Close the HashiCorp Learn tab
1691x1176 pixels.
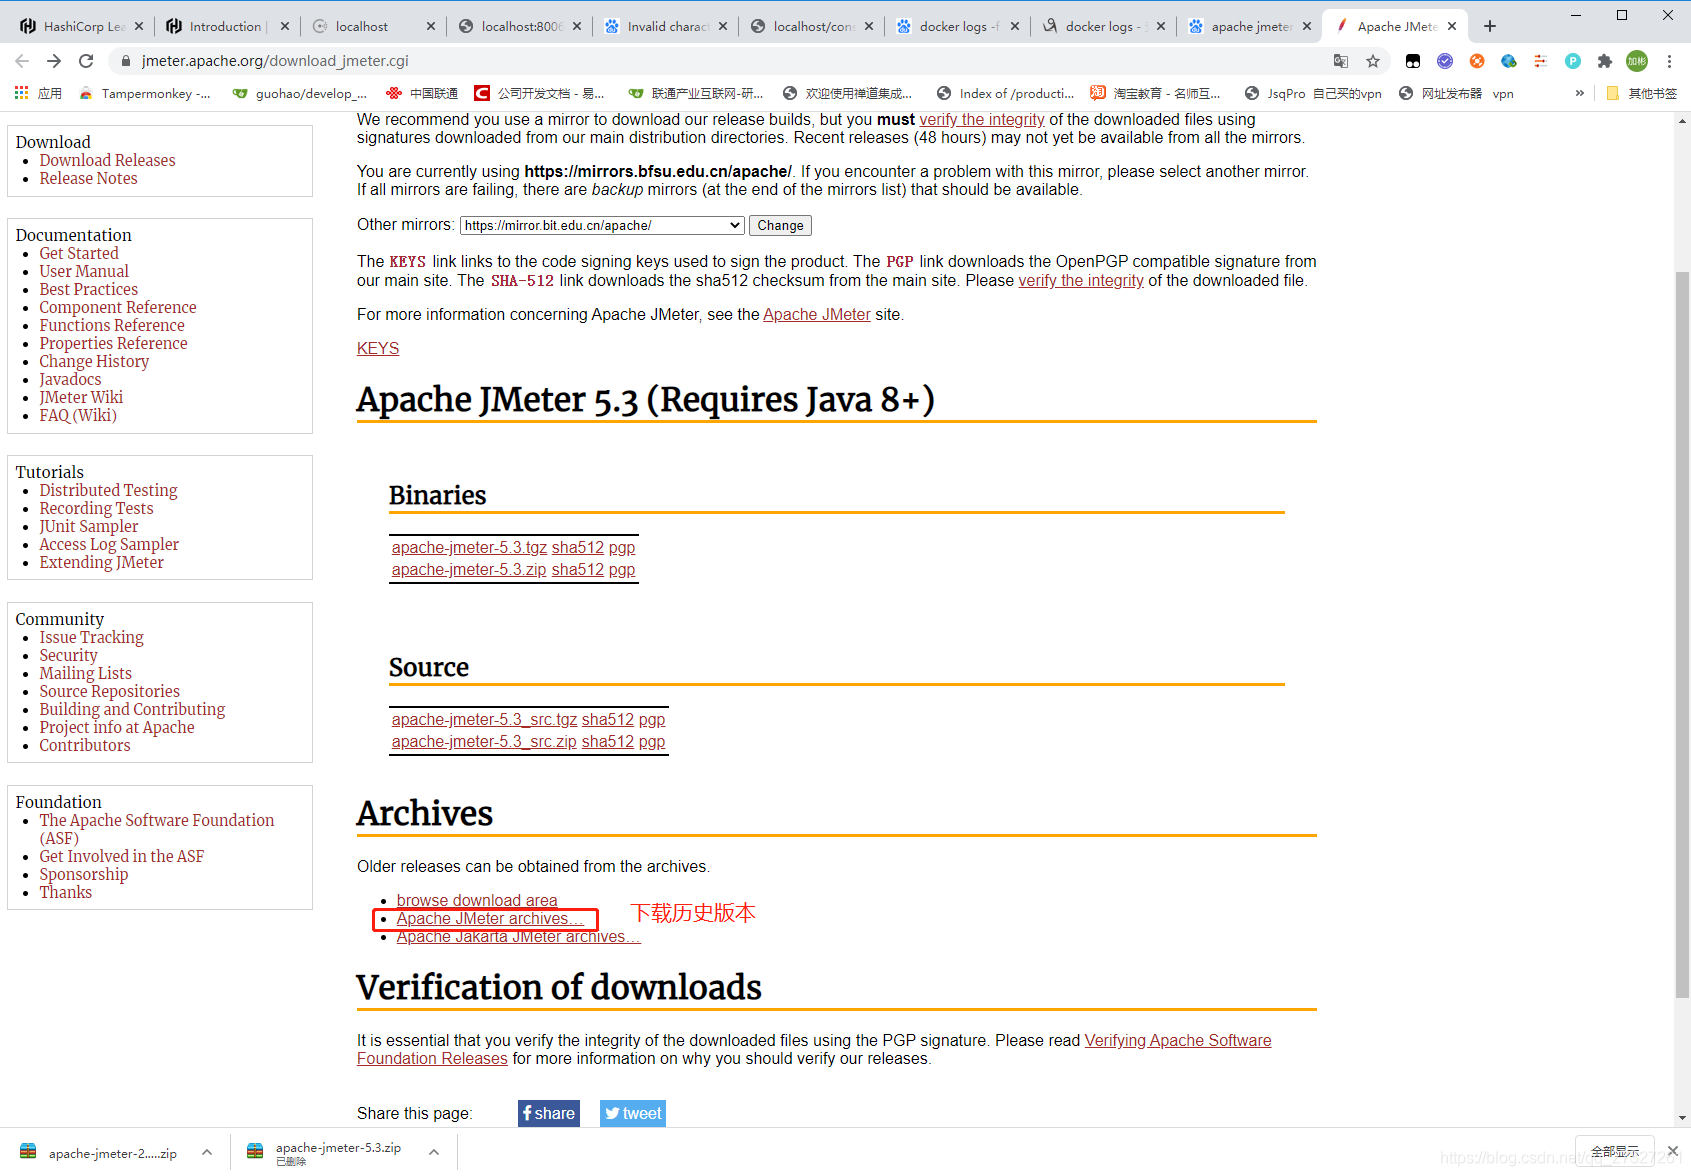click(139, 26)
